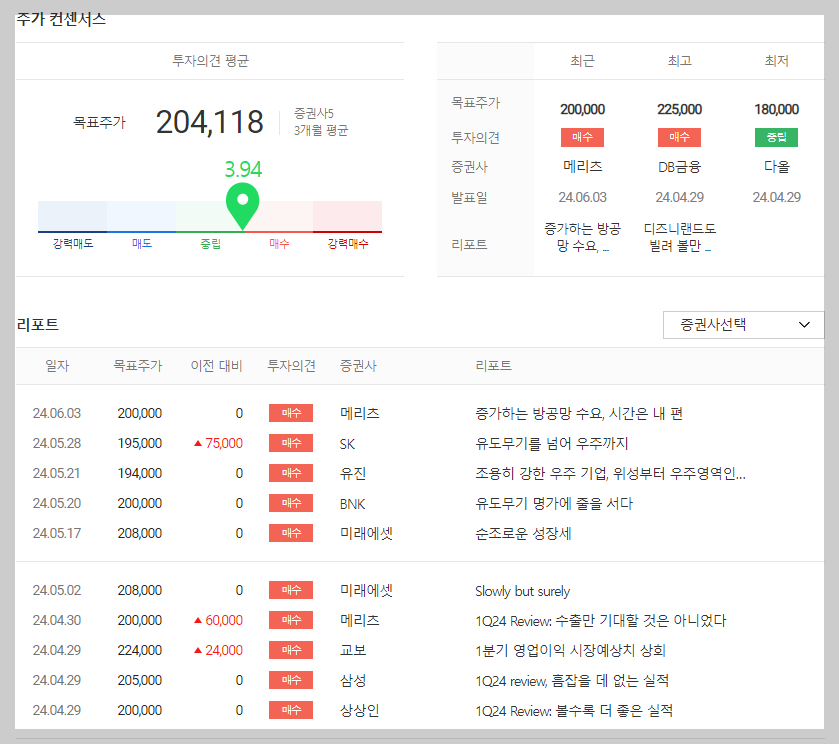
Task: Open the 증권사선택 dropdown
Action: [743, 325]
